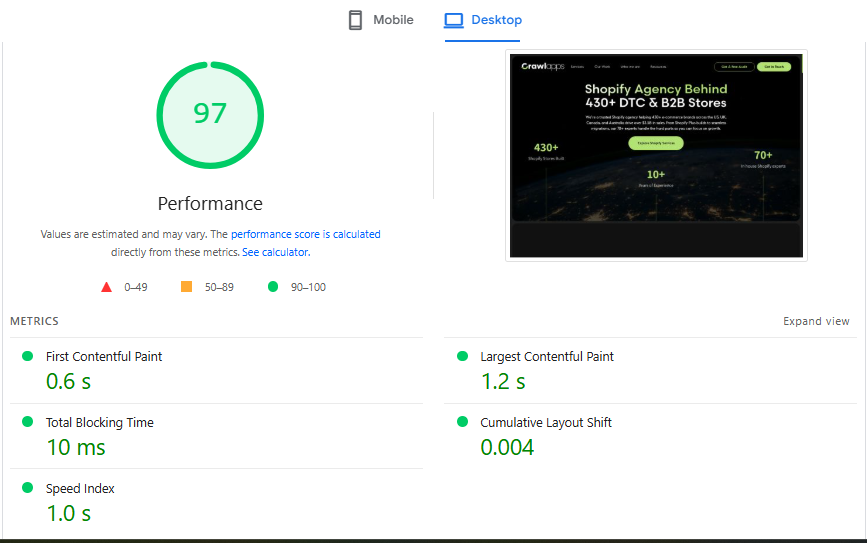Image resolution: width=867 pixels, height=543 pixels.
Task: Switch to the Mobile tab
Action: click(x=381, y=20)
